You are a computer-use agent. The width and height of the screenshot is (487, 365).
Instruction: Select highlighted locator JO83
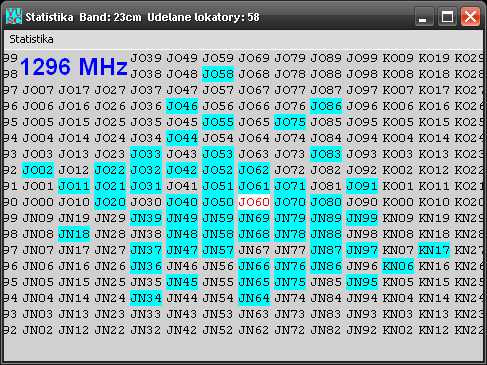326,154
